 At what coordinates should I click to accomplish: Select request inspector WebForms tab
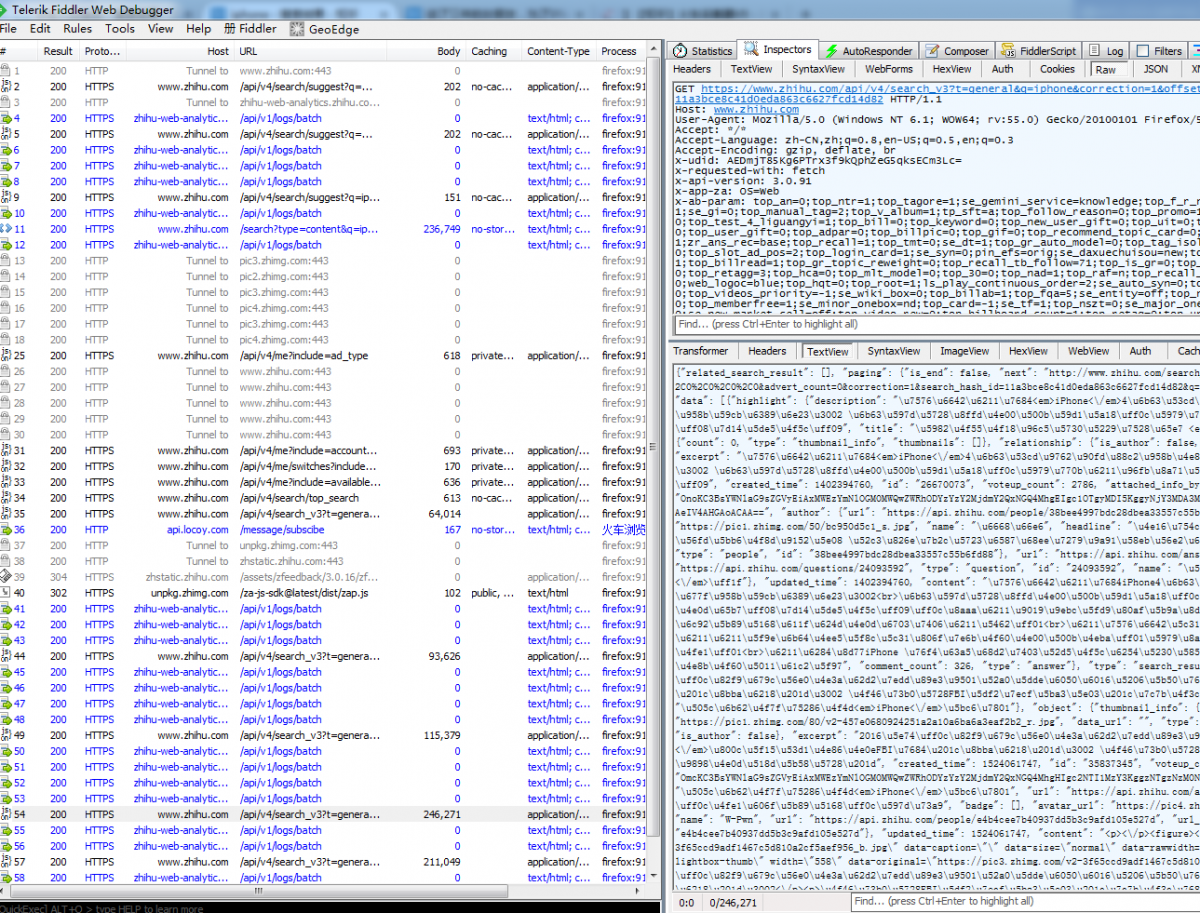889,69
